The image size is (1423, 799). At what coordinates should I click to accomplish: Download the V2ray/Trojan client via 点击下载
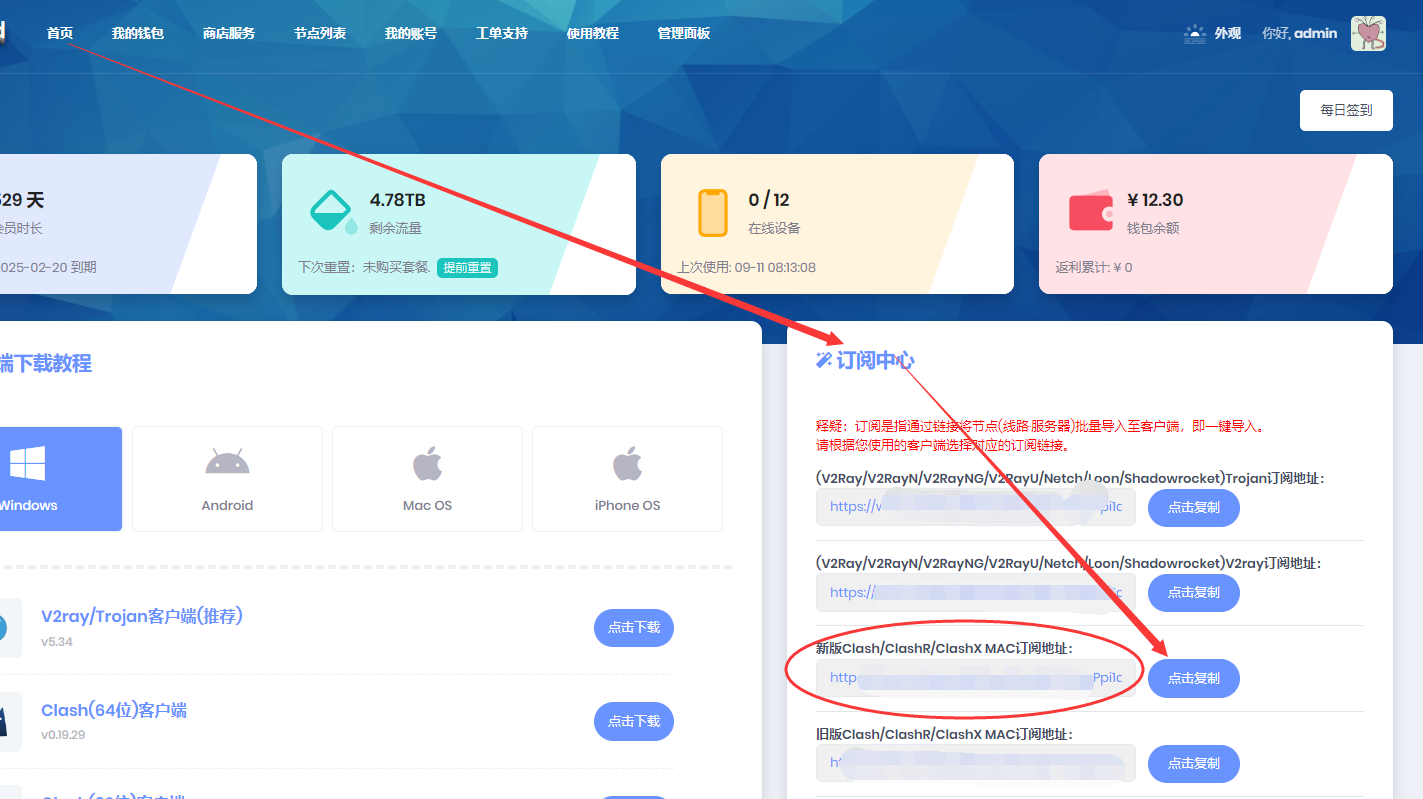point(634,628)
